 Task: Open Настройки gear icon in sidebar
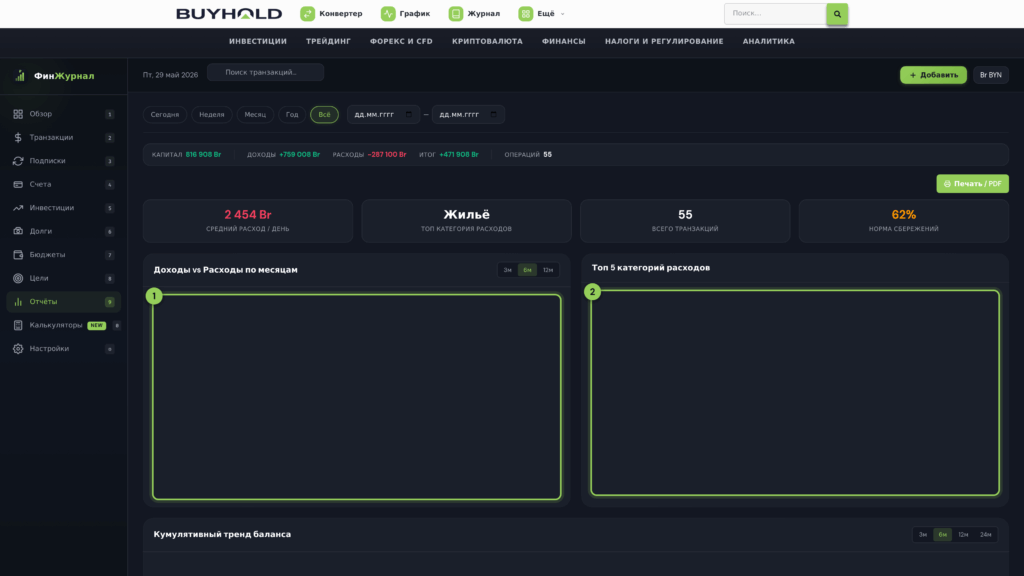[x=18, y=349]
